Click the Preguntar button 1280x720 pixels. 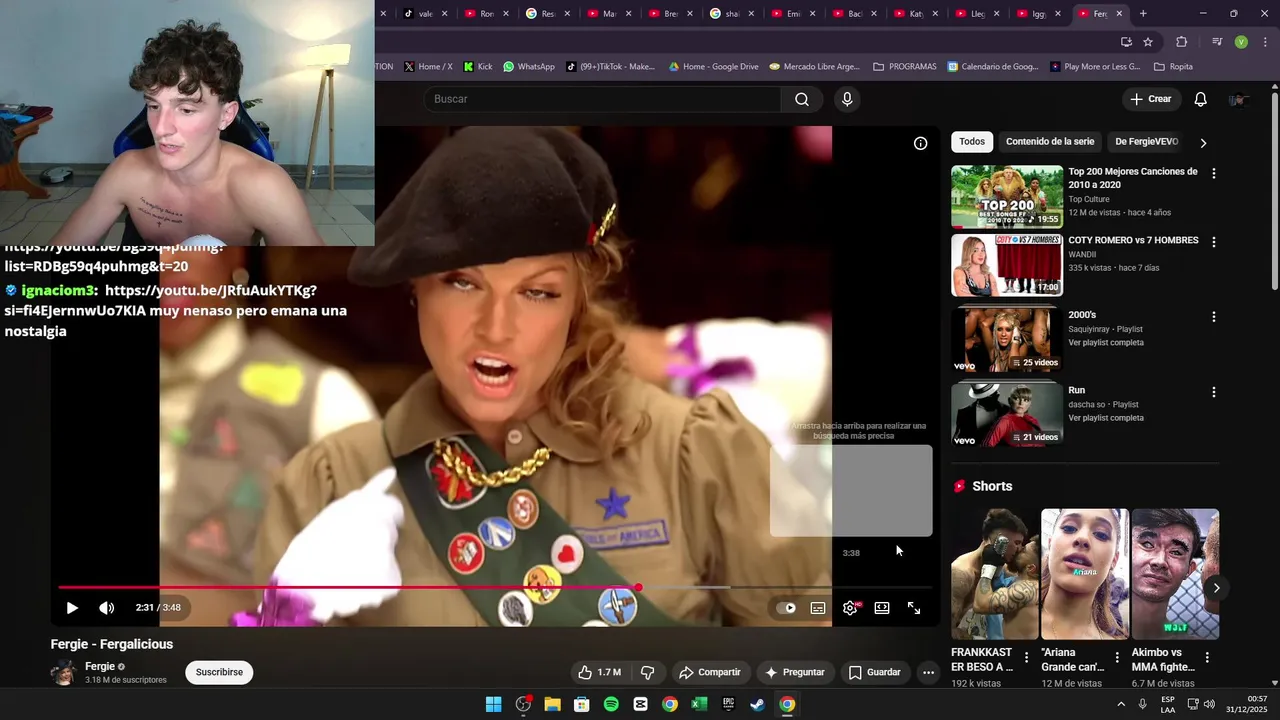tap(795, 672)
